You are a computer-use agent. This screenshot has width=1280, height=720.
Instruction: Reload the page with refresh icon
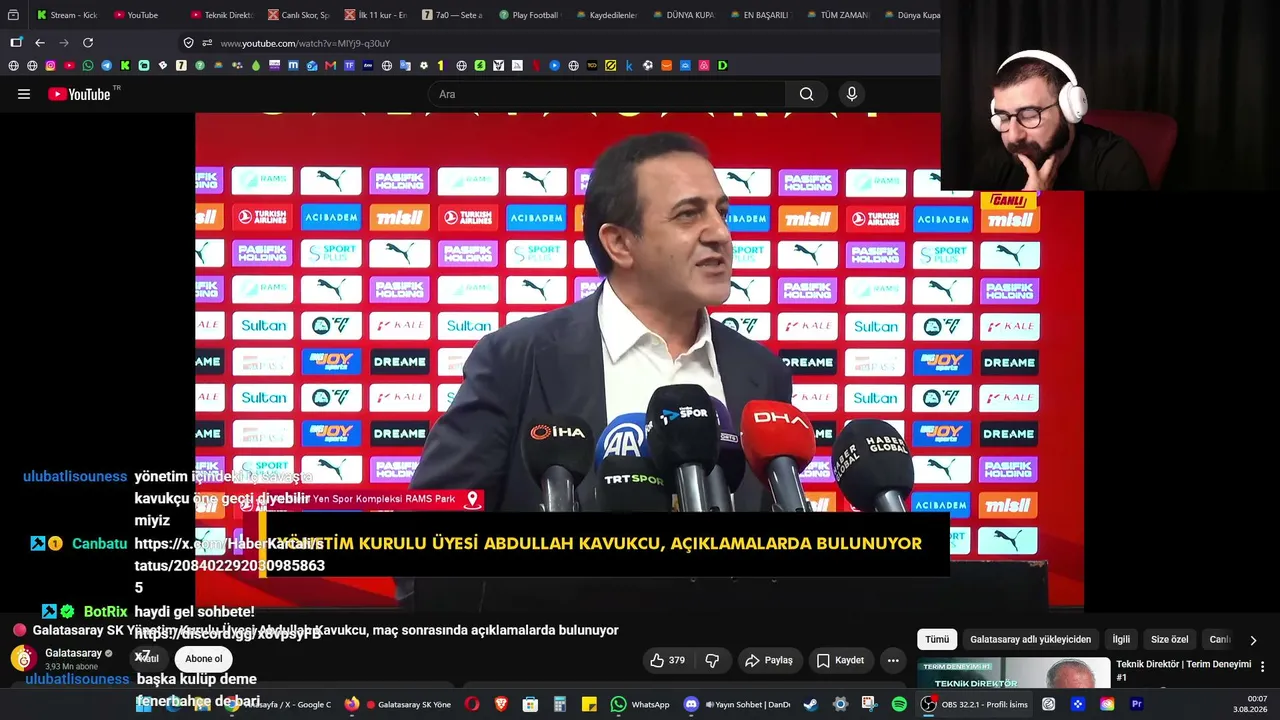(x=88, y=43)
